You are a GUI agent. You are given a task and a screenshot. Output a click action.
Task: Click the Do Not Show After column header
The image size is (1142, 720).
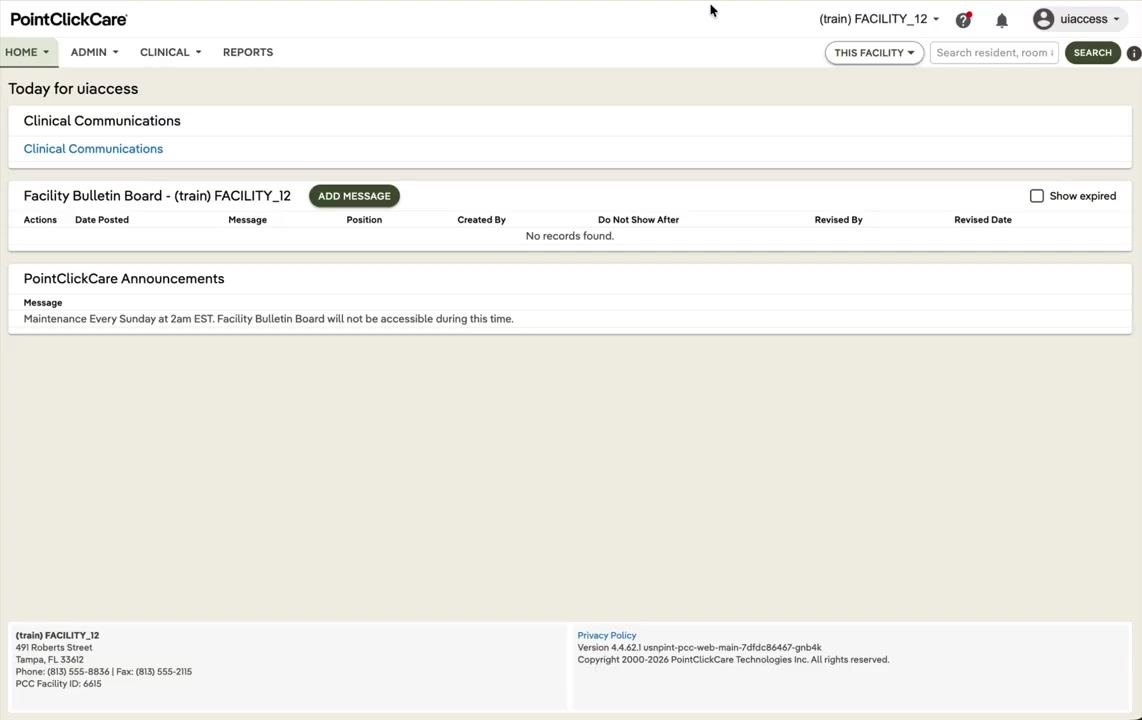pyautogui.click(x=638, y=220)
